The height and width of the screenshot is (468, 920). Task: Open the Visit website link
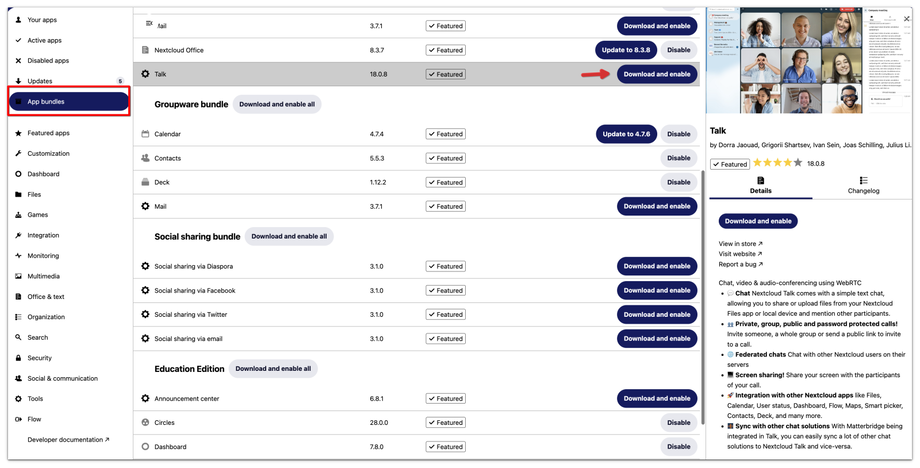click(x=740, y=255)
